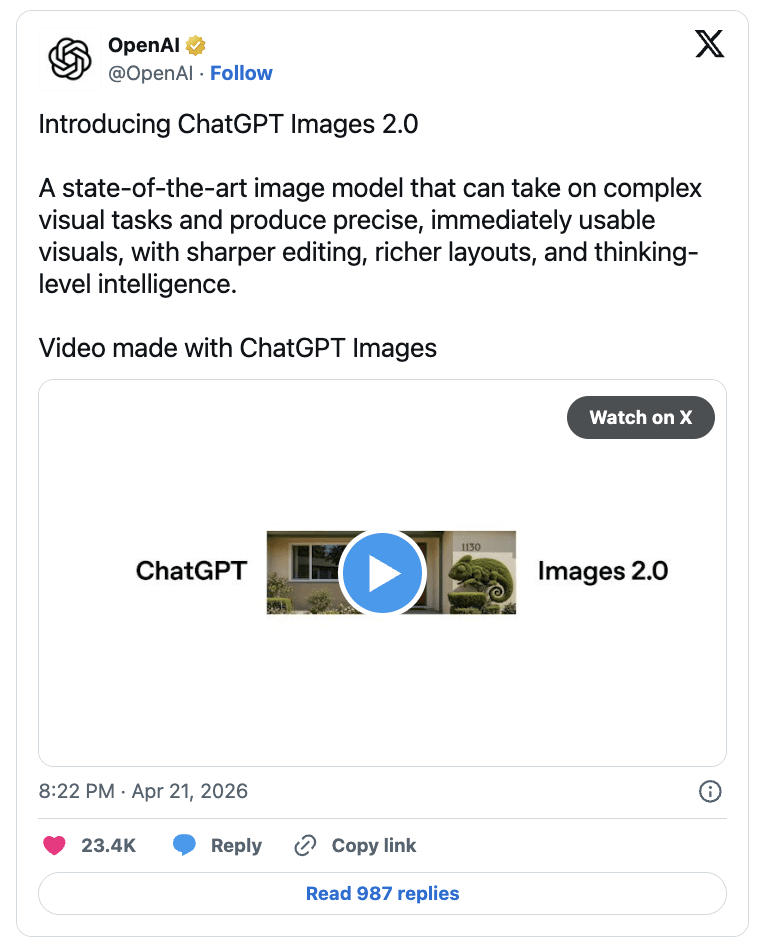The image size is (760, 946).
Task: Open the @OpenAI handle link
Action: pos(151,73)
